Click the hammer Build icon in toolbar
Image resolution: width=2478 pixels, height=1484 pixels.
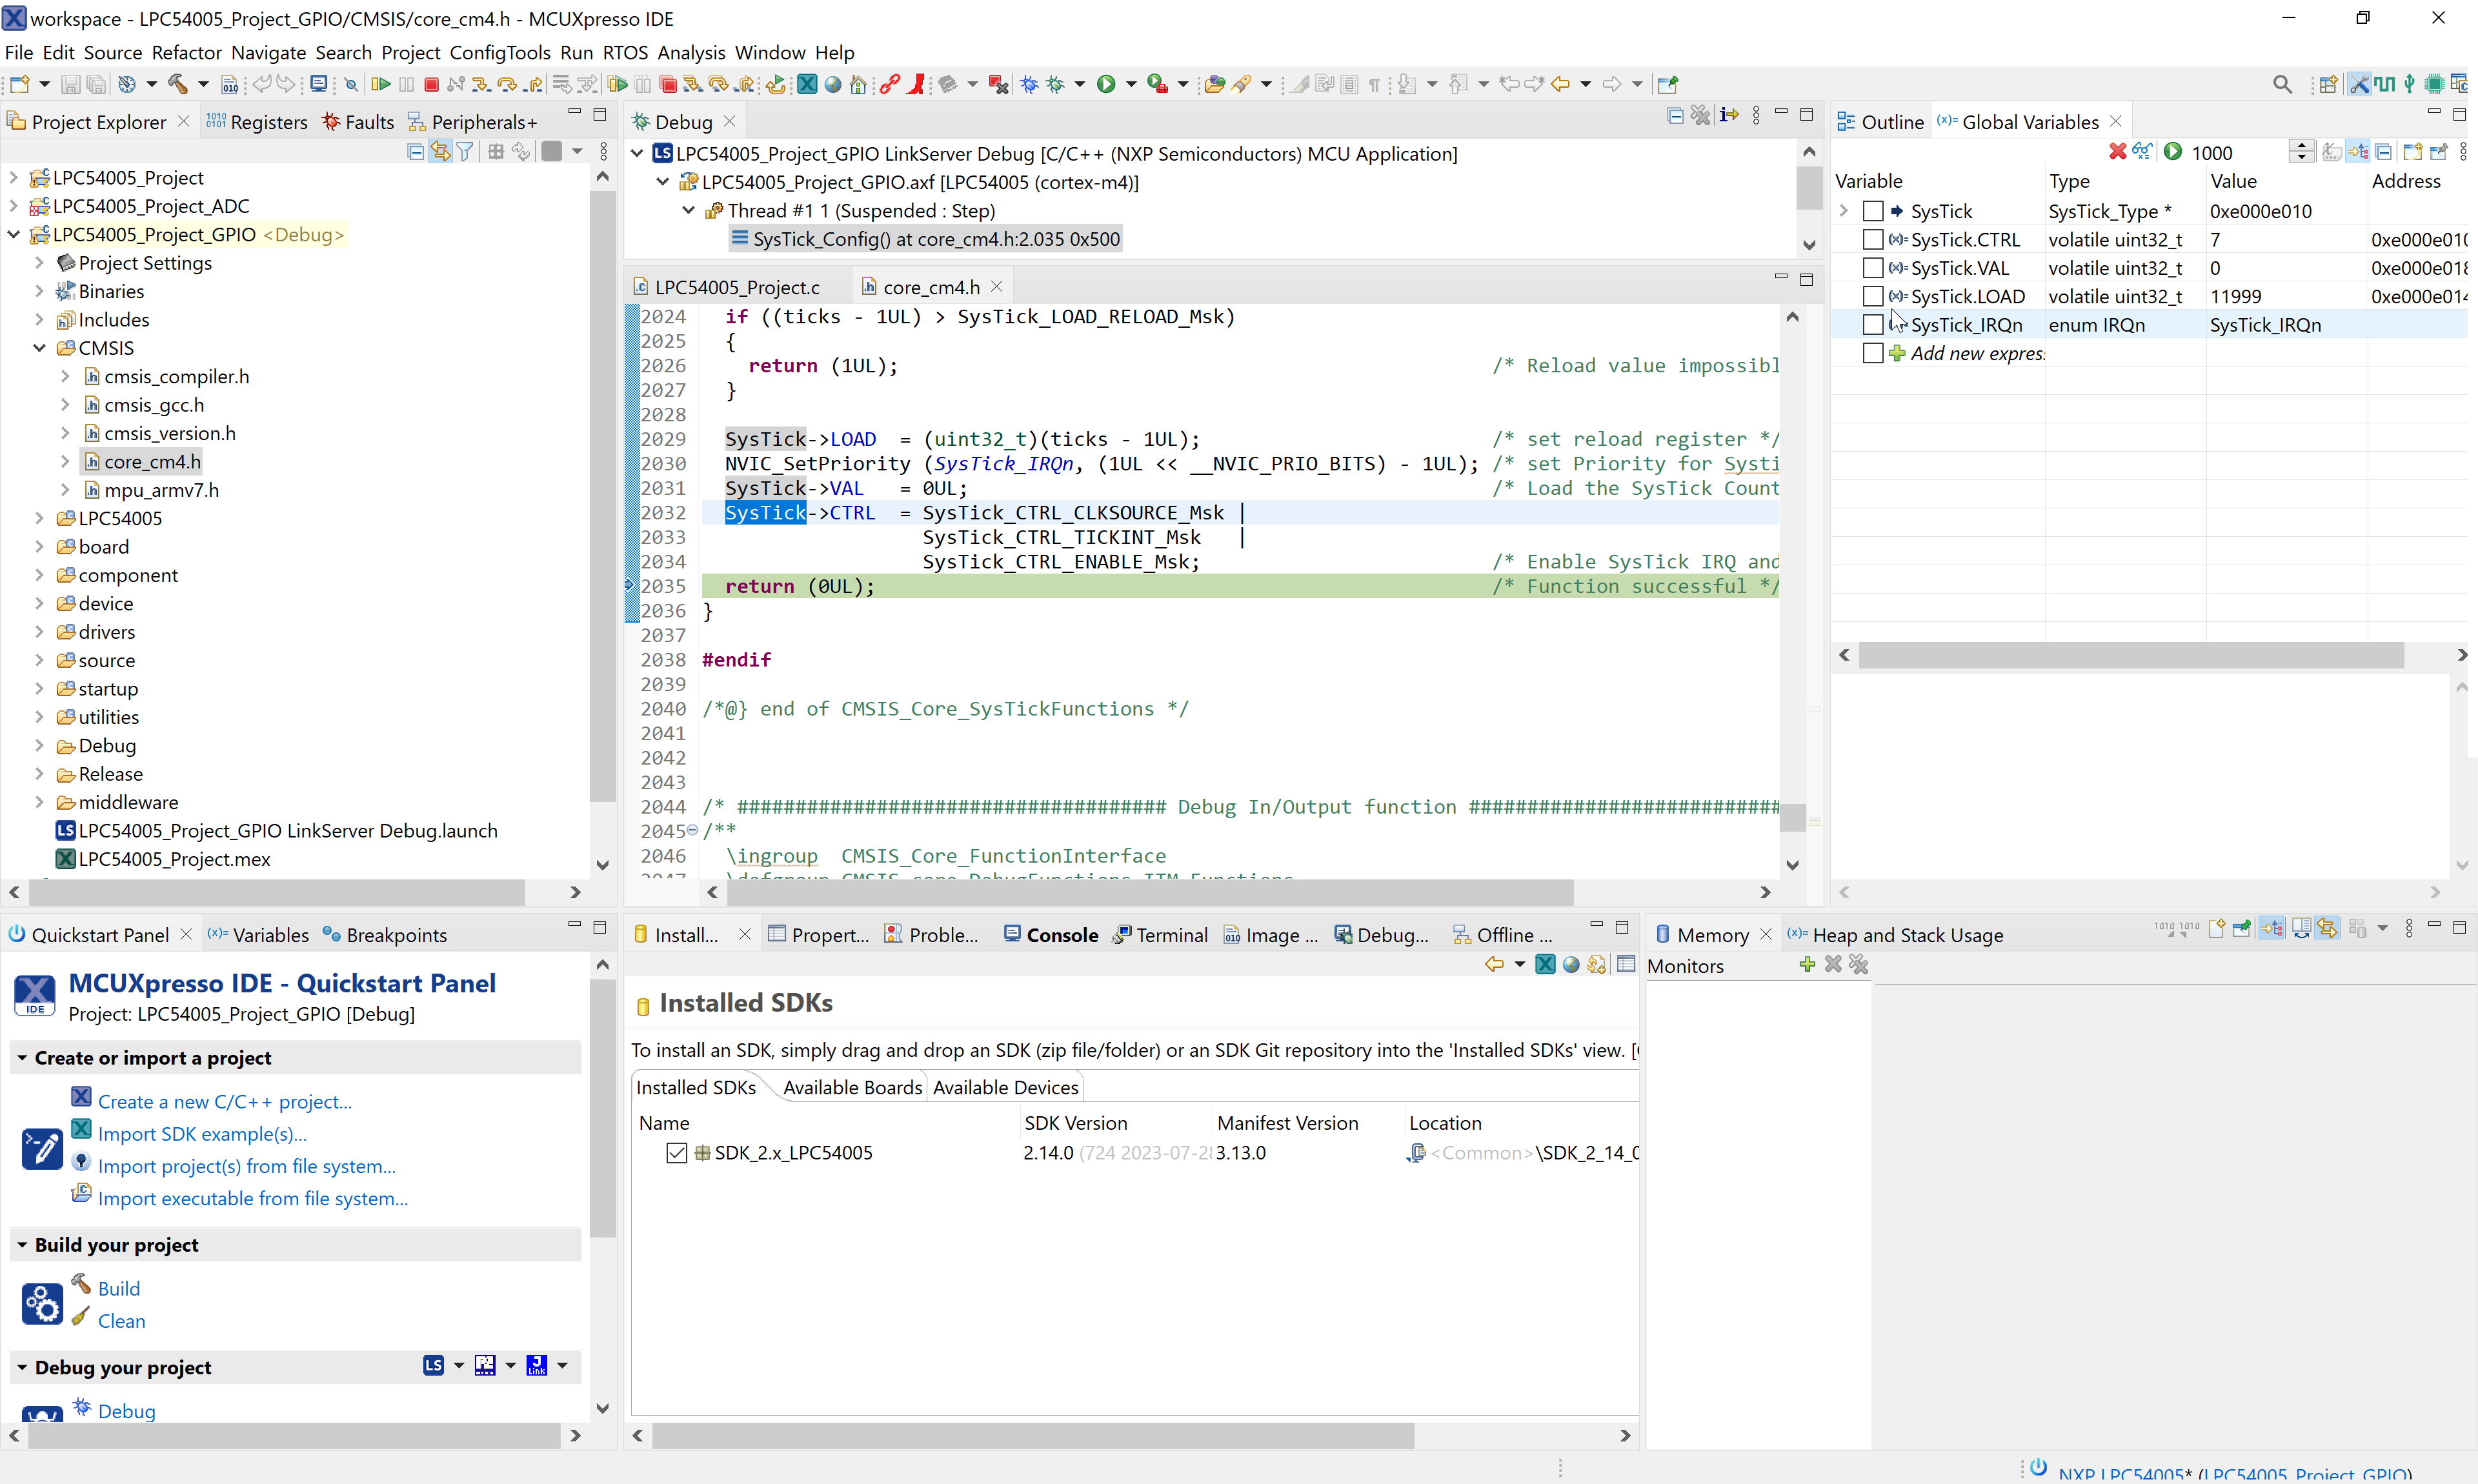point(178,85)
